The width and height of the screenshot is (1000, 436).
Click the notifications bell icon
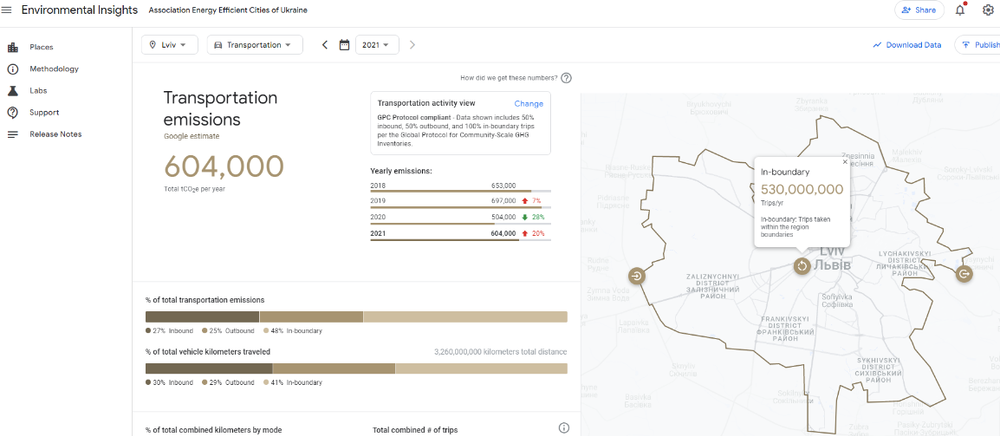point(960,10)
